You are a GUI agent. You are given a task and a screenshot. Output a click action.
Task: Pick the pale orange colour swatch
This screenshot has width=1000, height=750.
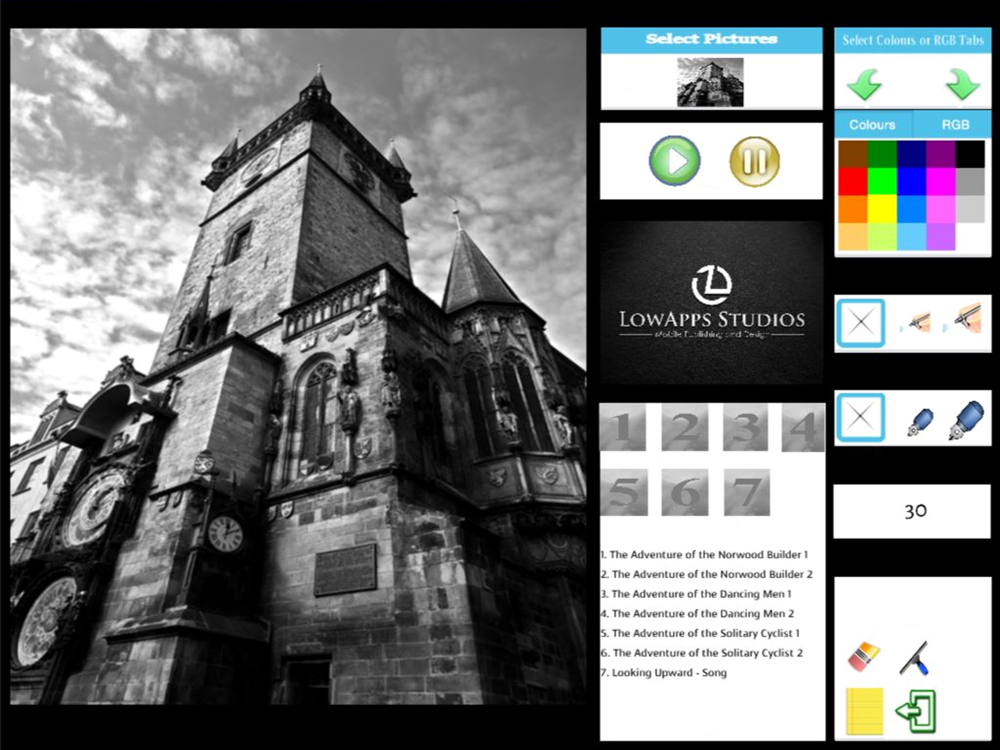click(x=853, y=237)
